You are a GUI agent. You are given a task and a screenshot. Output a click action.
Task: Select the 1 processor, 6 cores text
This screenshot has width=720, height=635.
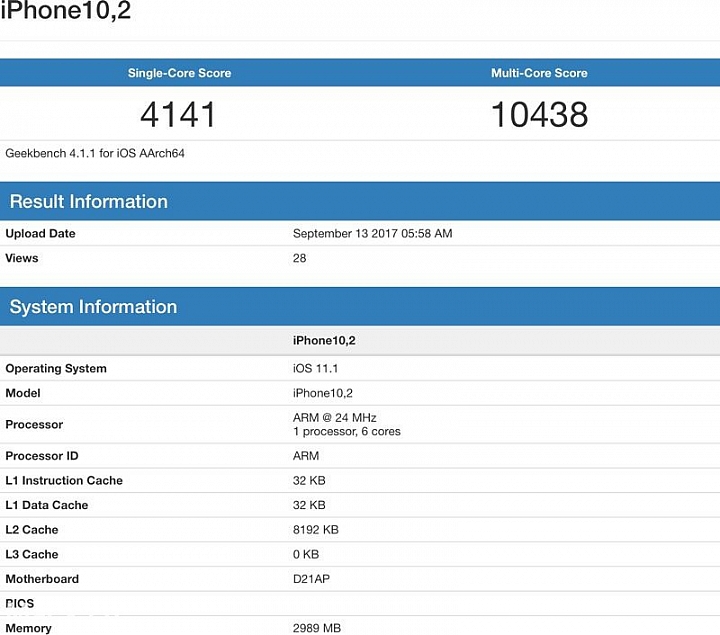pyautogui.click(x=347, y=431)
